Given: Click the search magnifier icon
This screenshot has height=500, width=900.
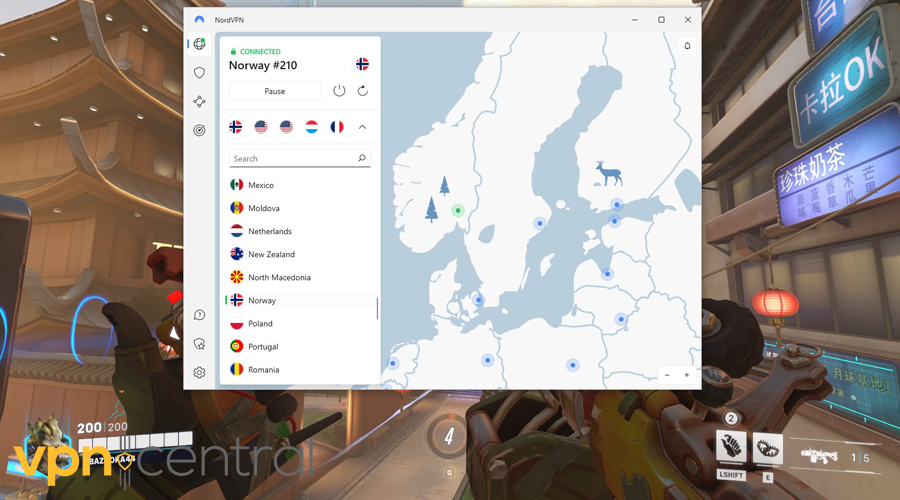Looking at the screenshot, I should [362, 158].
